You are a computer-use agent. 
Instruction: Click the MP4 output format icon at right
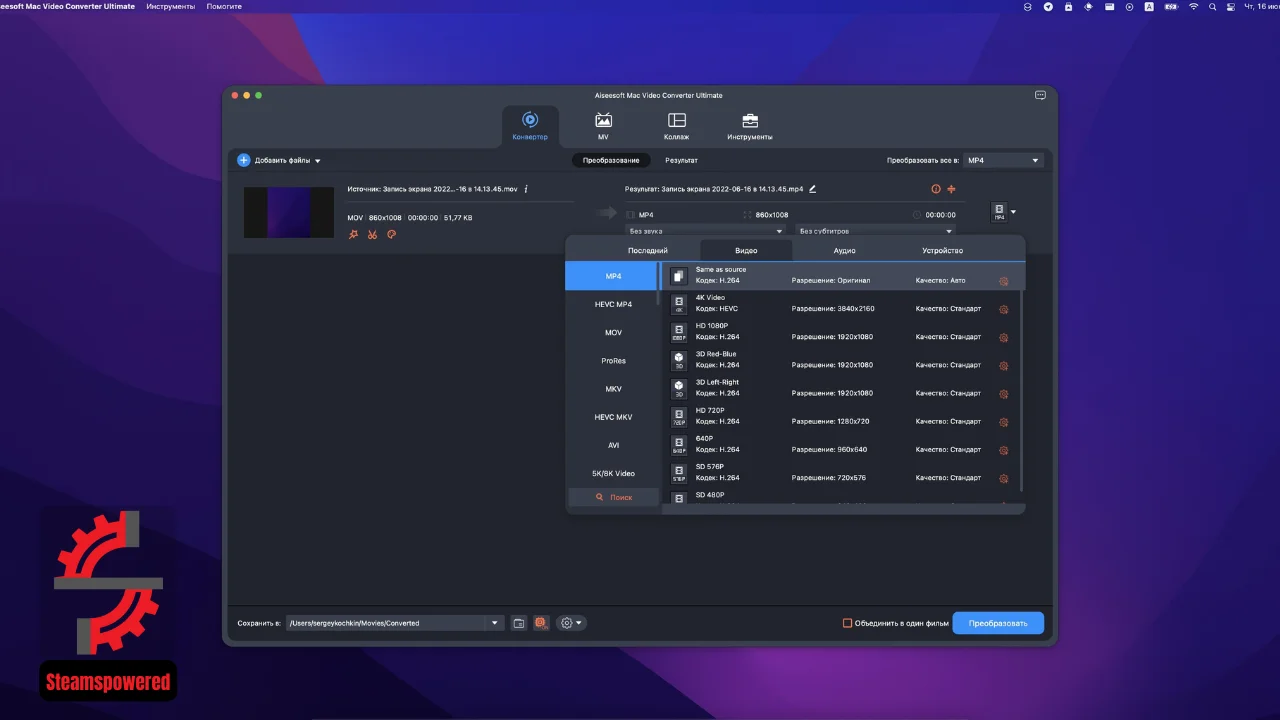click(999, 212)
